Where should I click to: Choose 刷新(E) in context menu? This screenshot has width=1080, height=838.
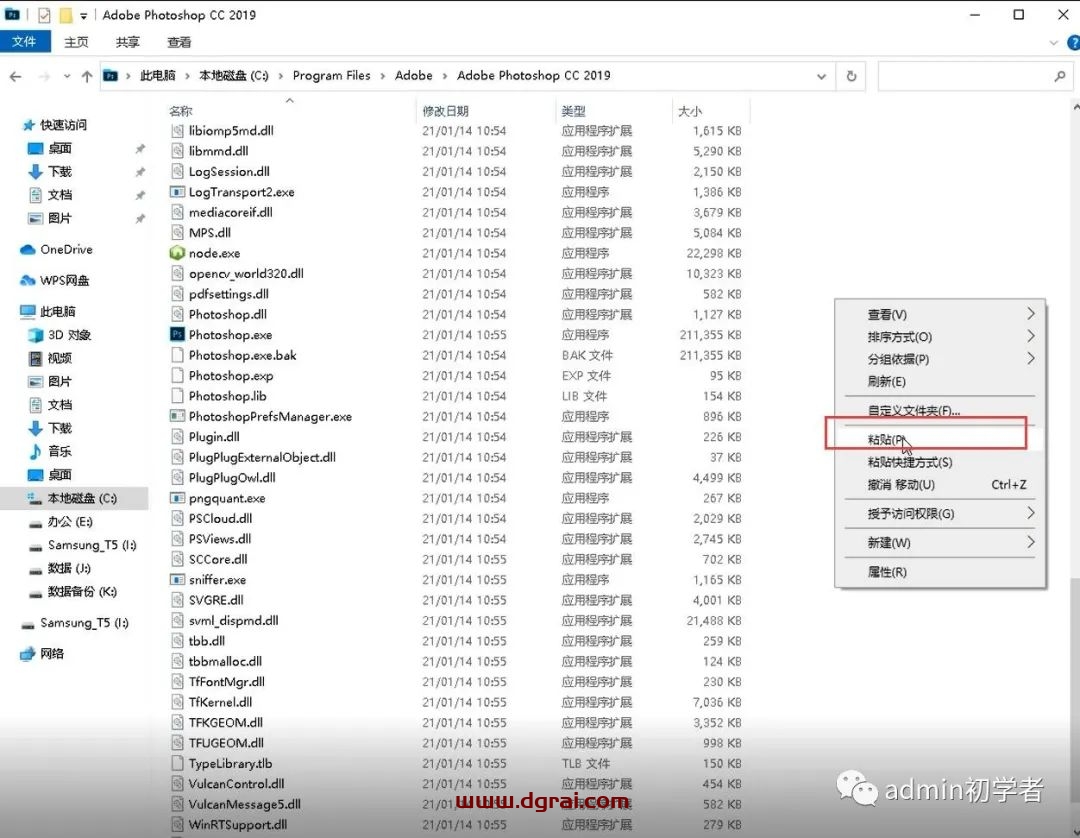tap(941, 381)
